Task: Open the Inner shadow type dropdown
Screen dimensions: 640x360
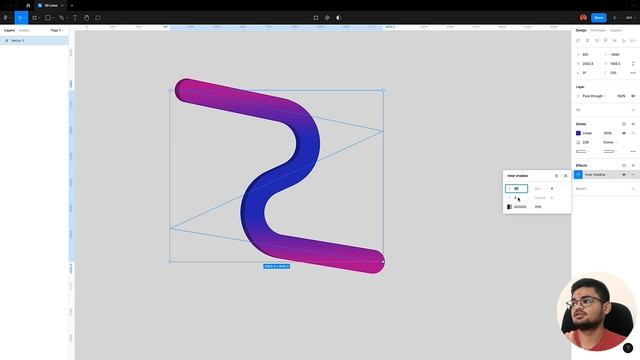Action: pos(595,175)
